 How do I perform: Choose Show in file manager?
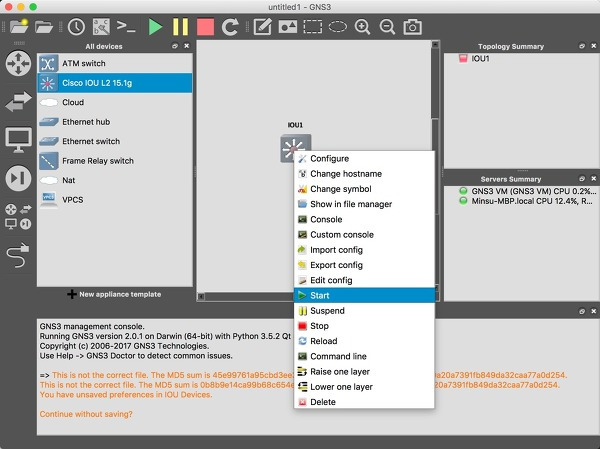click(x=364, y=204)
